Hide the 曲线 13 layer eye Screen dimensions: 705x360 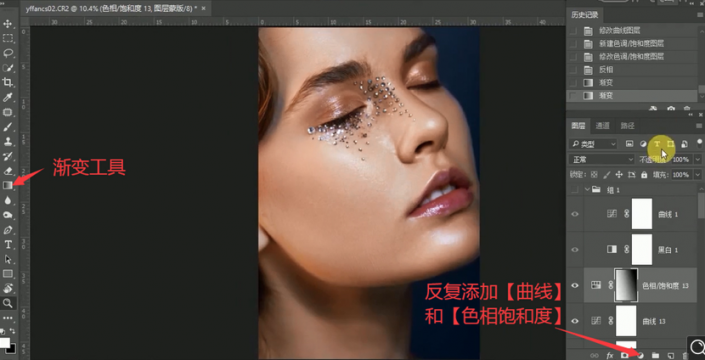tap(575, 321)
